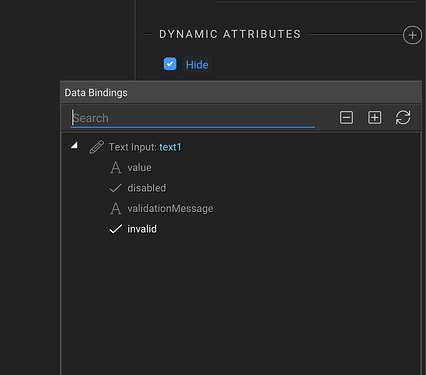Image resolution: width=426 pixels, height=375 pixels.
Task: Click the checkmark icon beside disabled
Action: (x=116, y=188)
